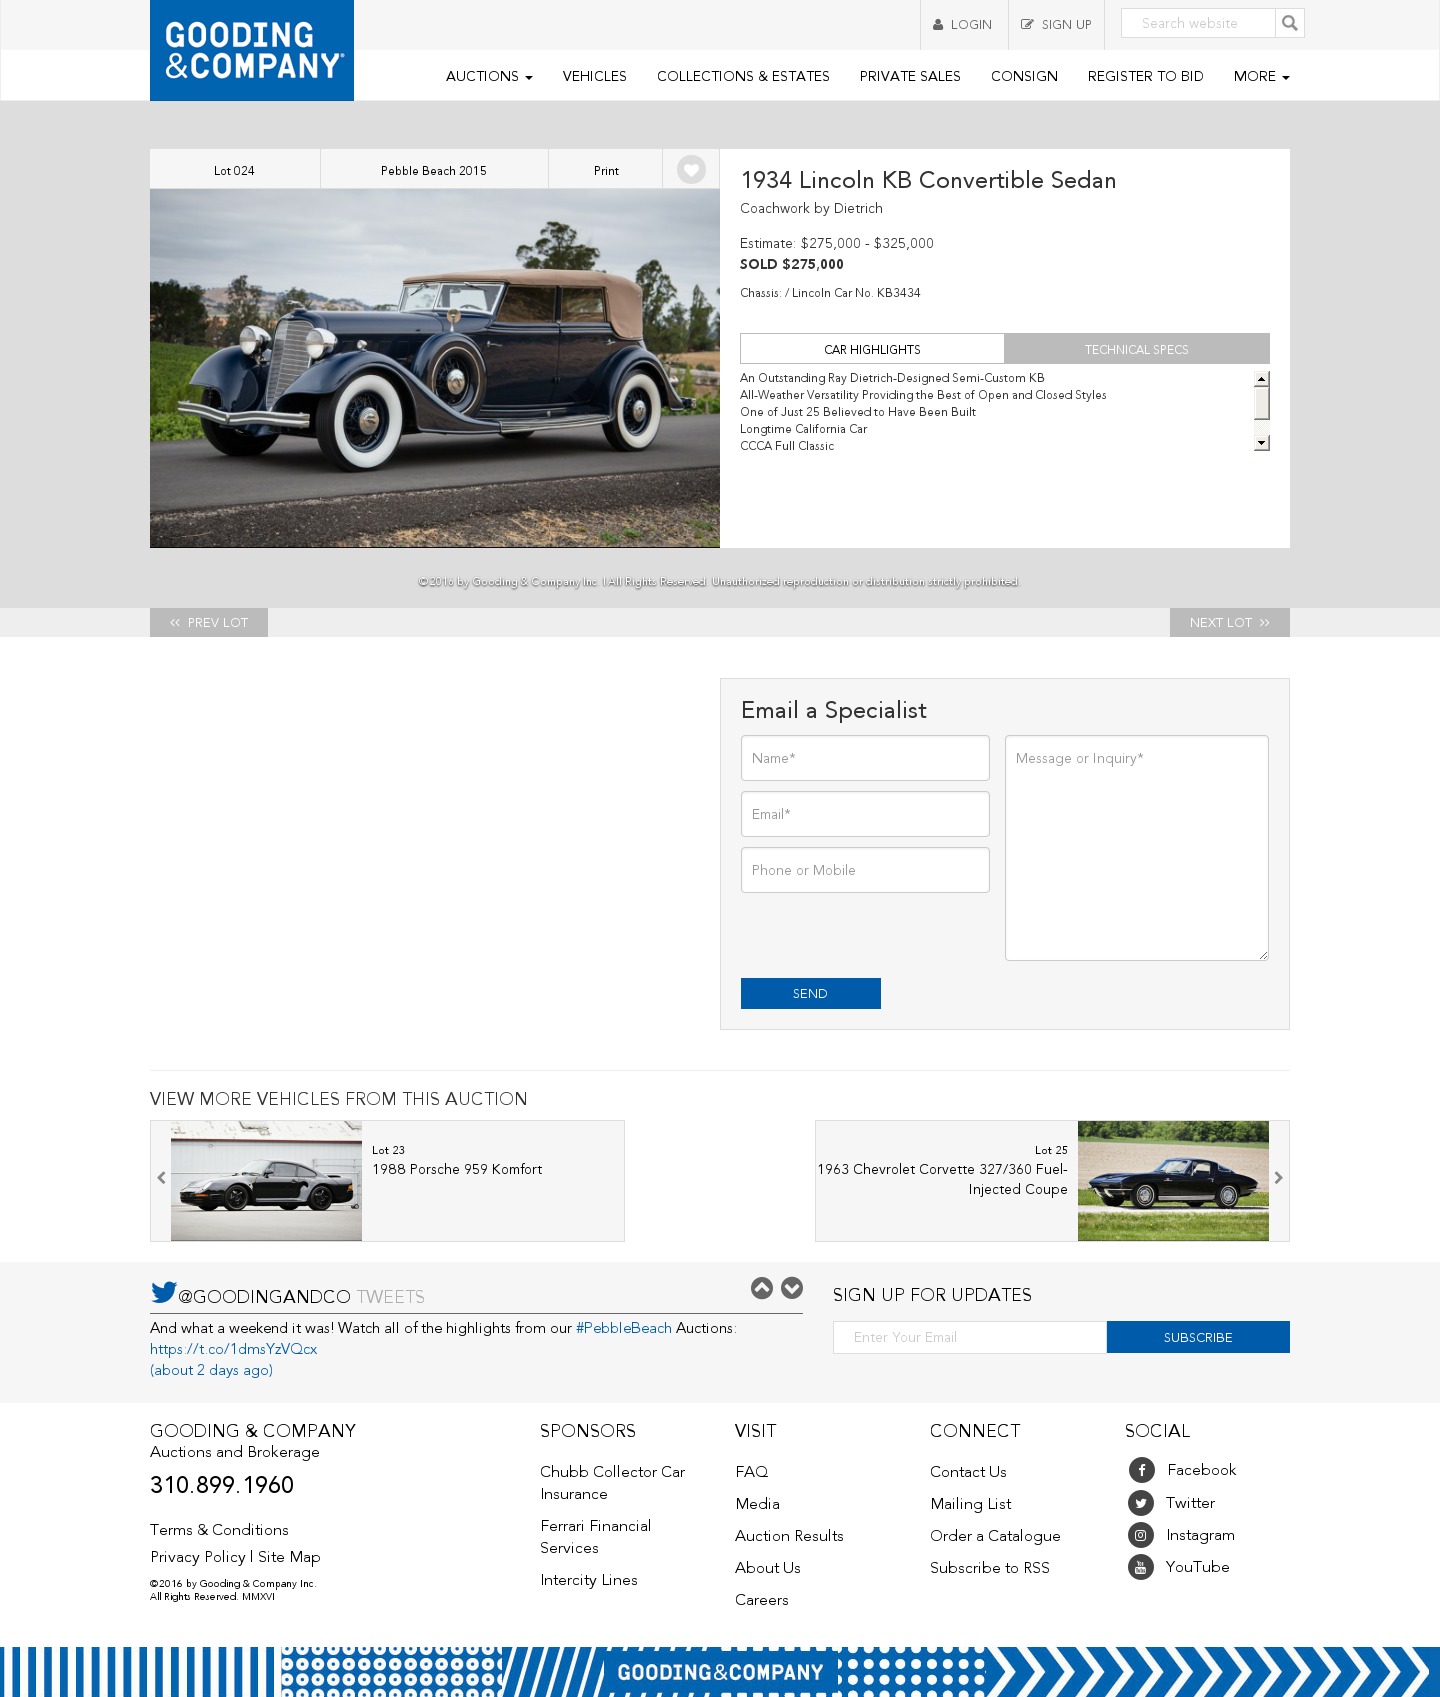
Task: Click the Twitter bird icon beside @GOODINGANDCO
Action: click(x=164, y=1292)
